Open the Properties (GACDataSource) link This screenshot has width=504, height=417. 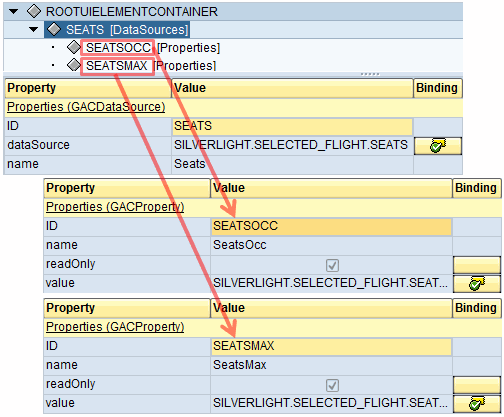coord(86,107)
